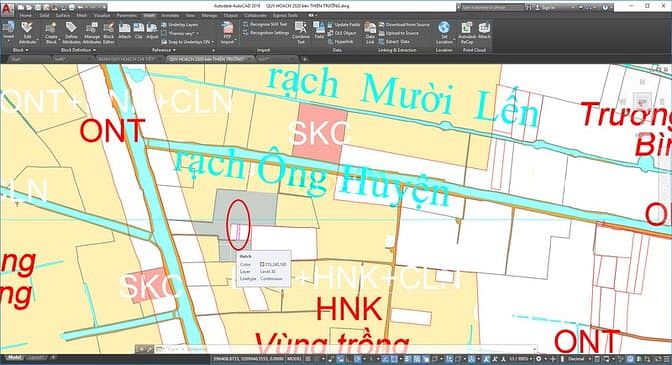This screenshot has height=365, width=672.
Task: Expand the Block Definition panel
Action: pyautogui.click(x=78, y=50)
